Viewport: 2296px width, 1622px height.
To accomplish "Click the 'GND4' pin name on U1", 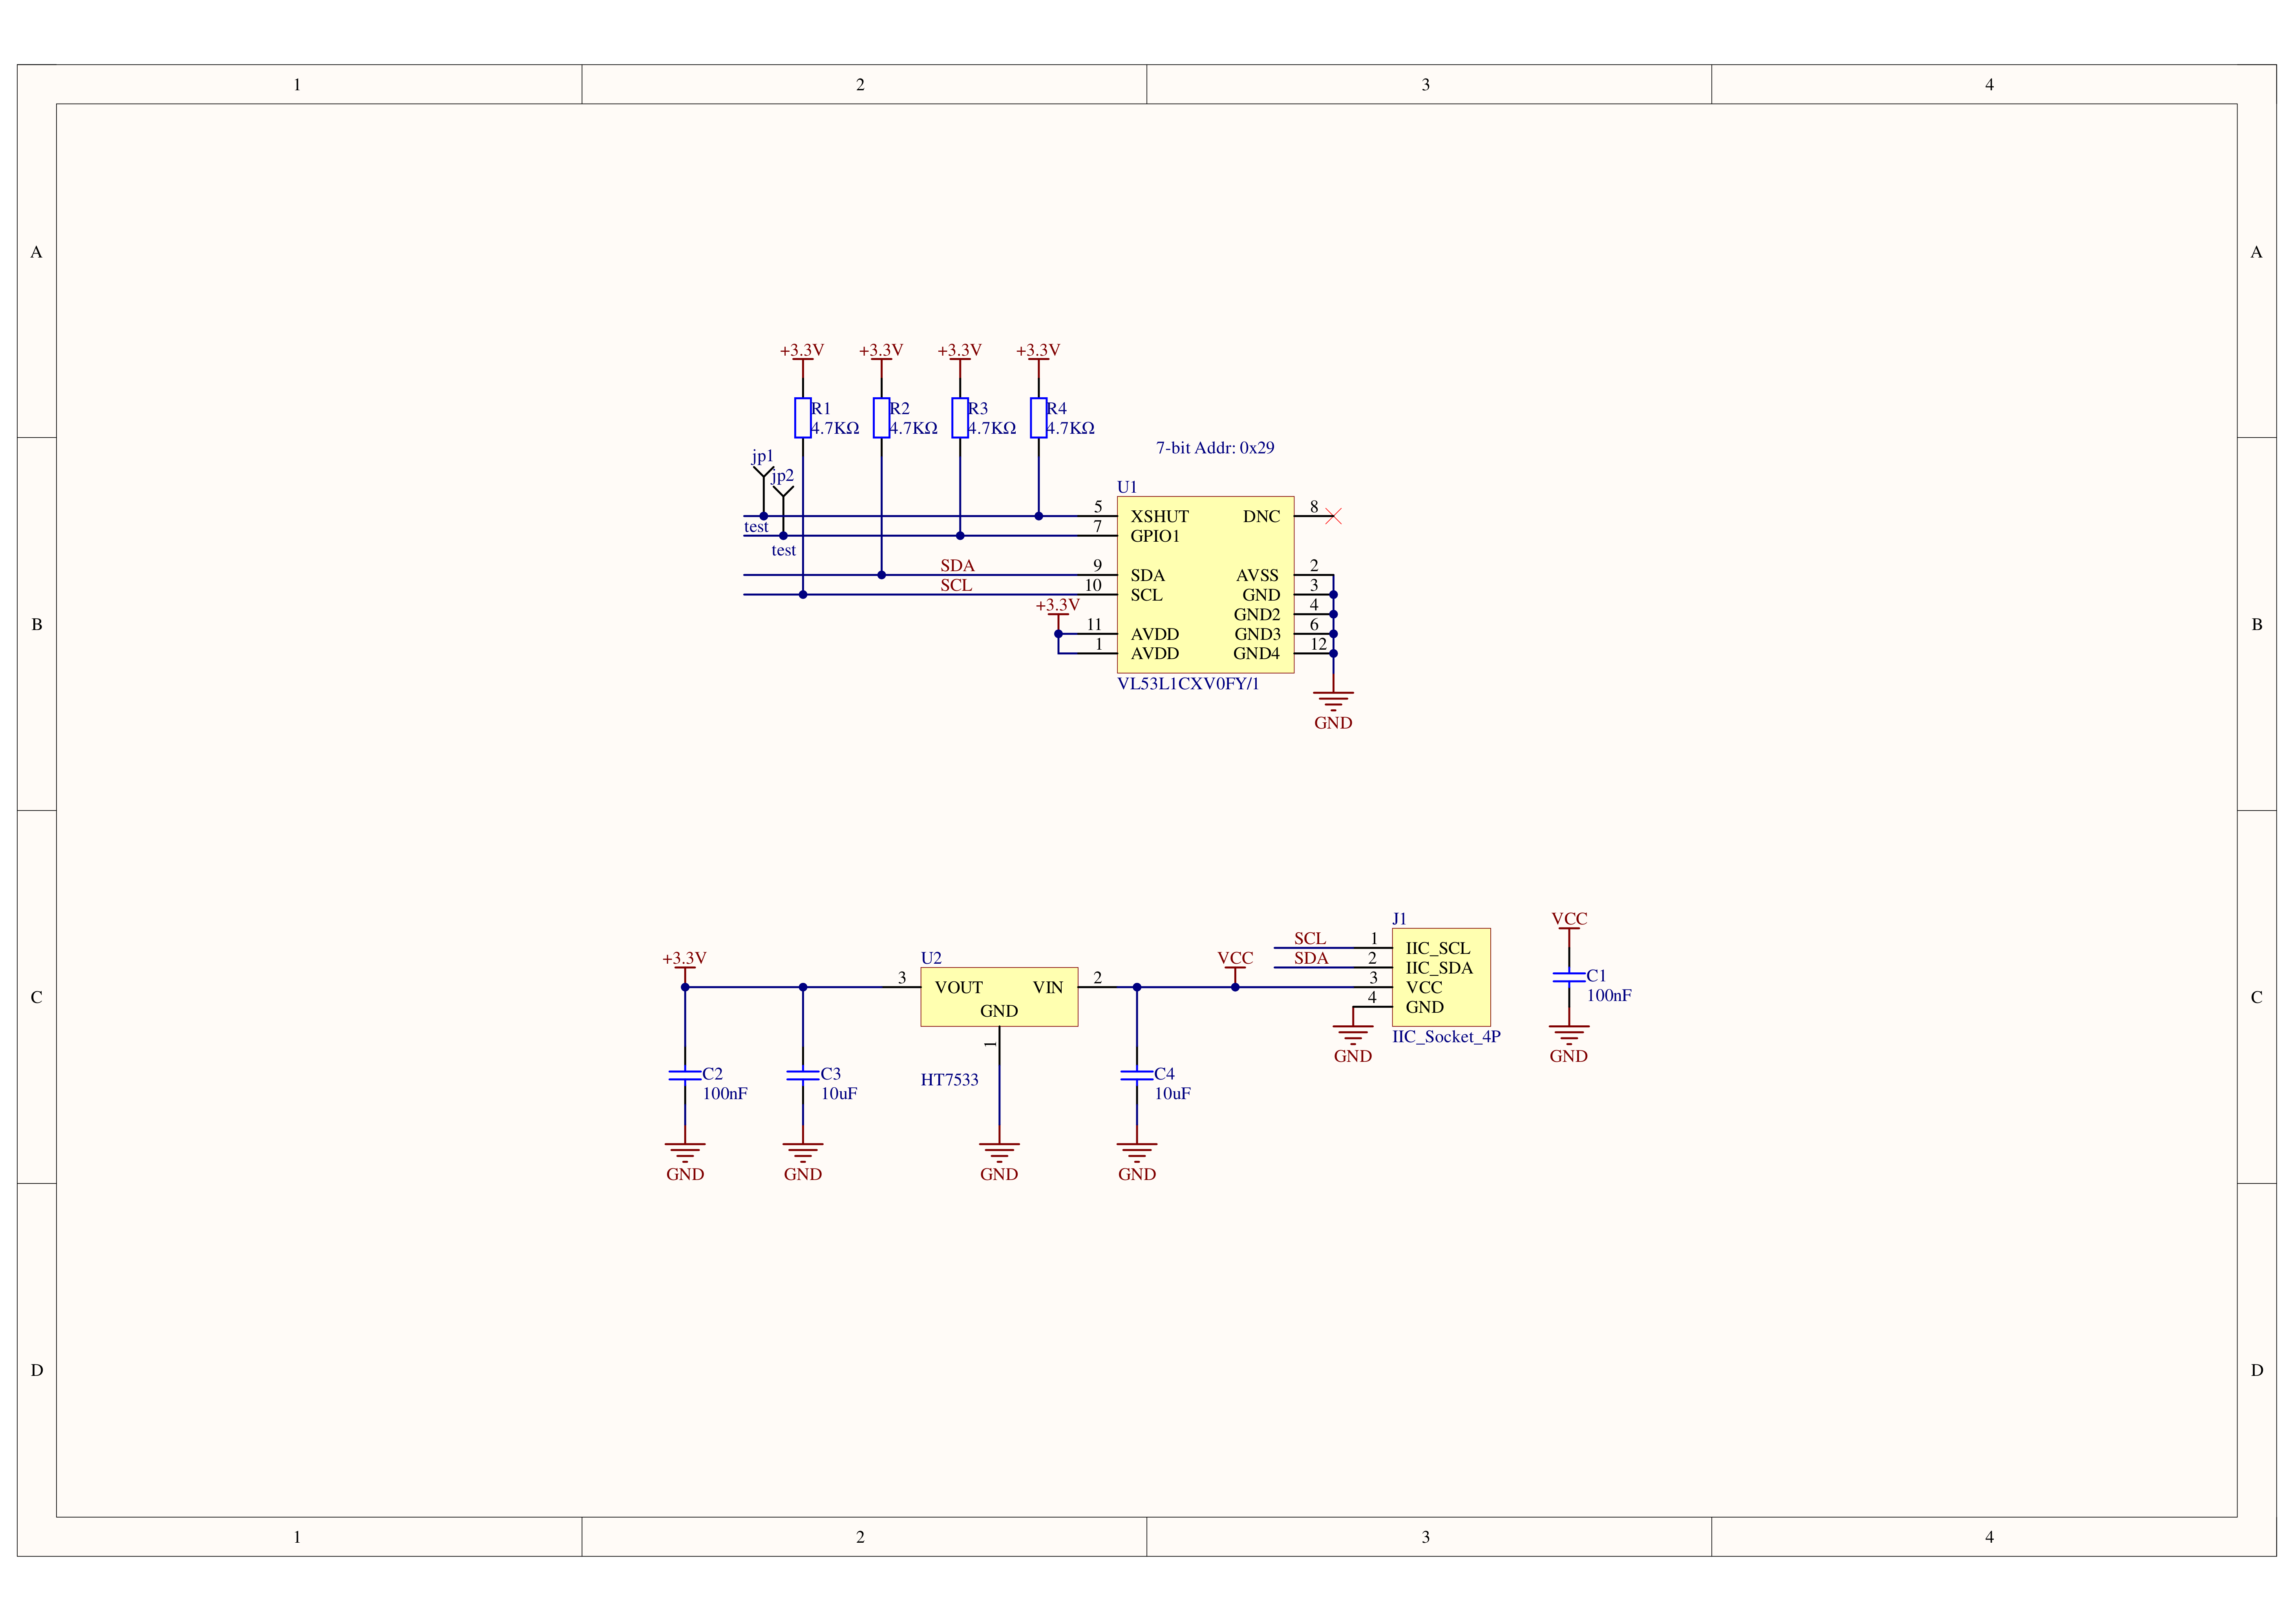I will [x=1257, y=654].
